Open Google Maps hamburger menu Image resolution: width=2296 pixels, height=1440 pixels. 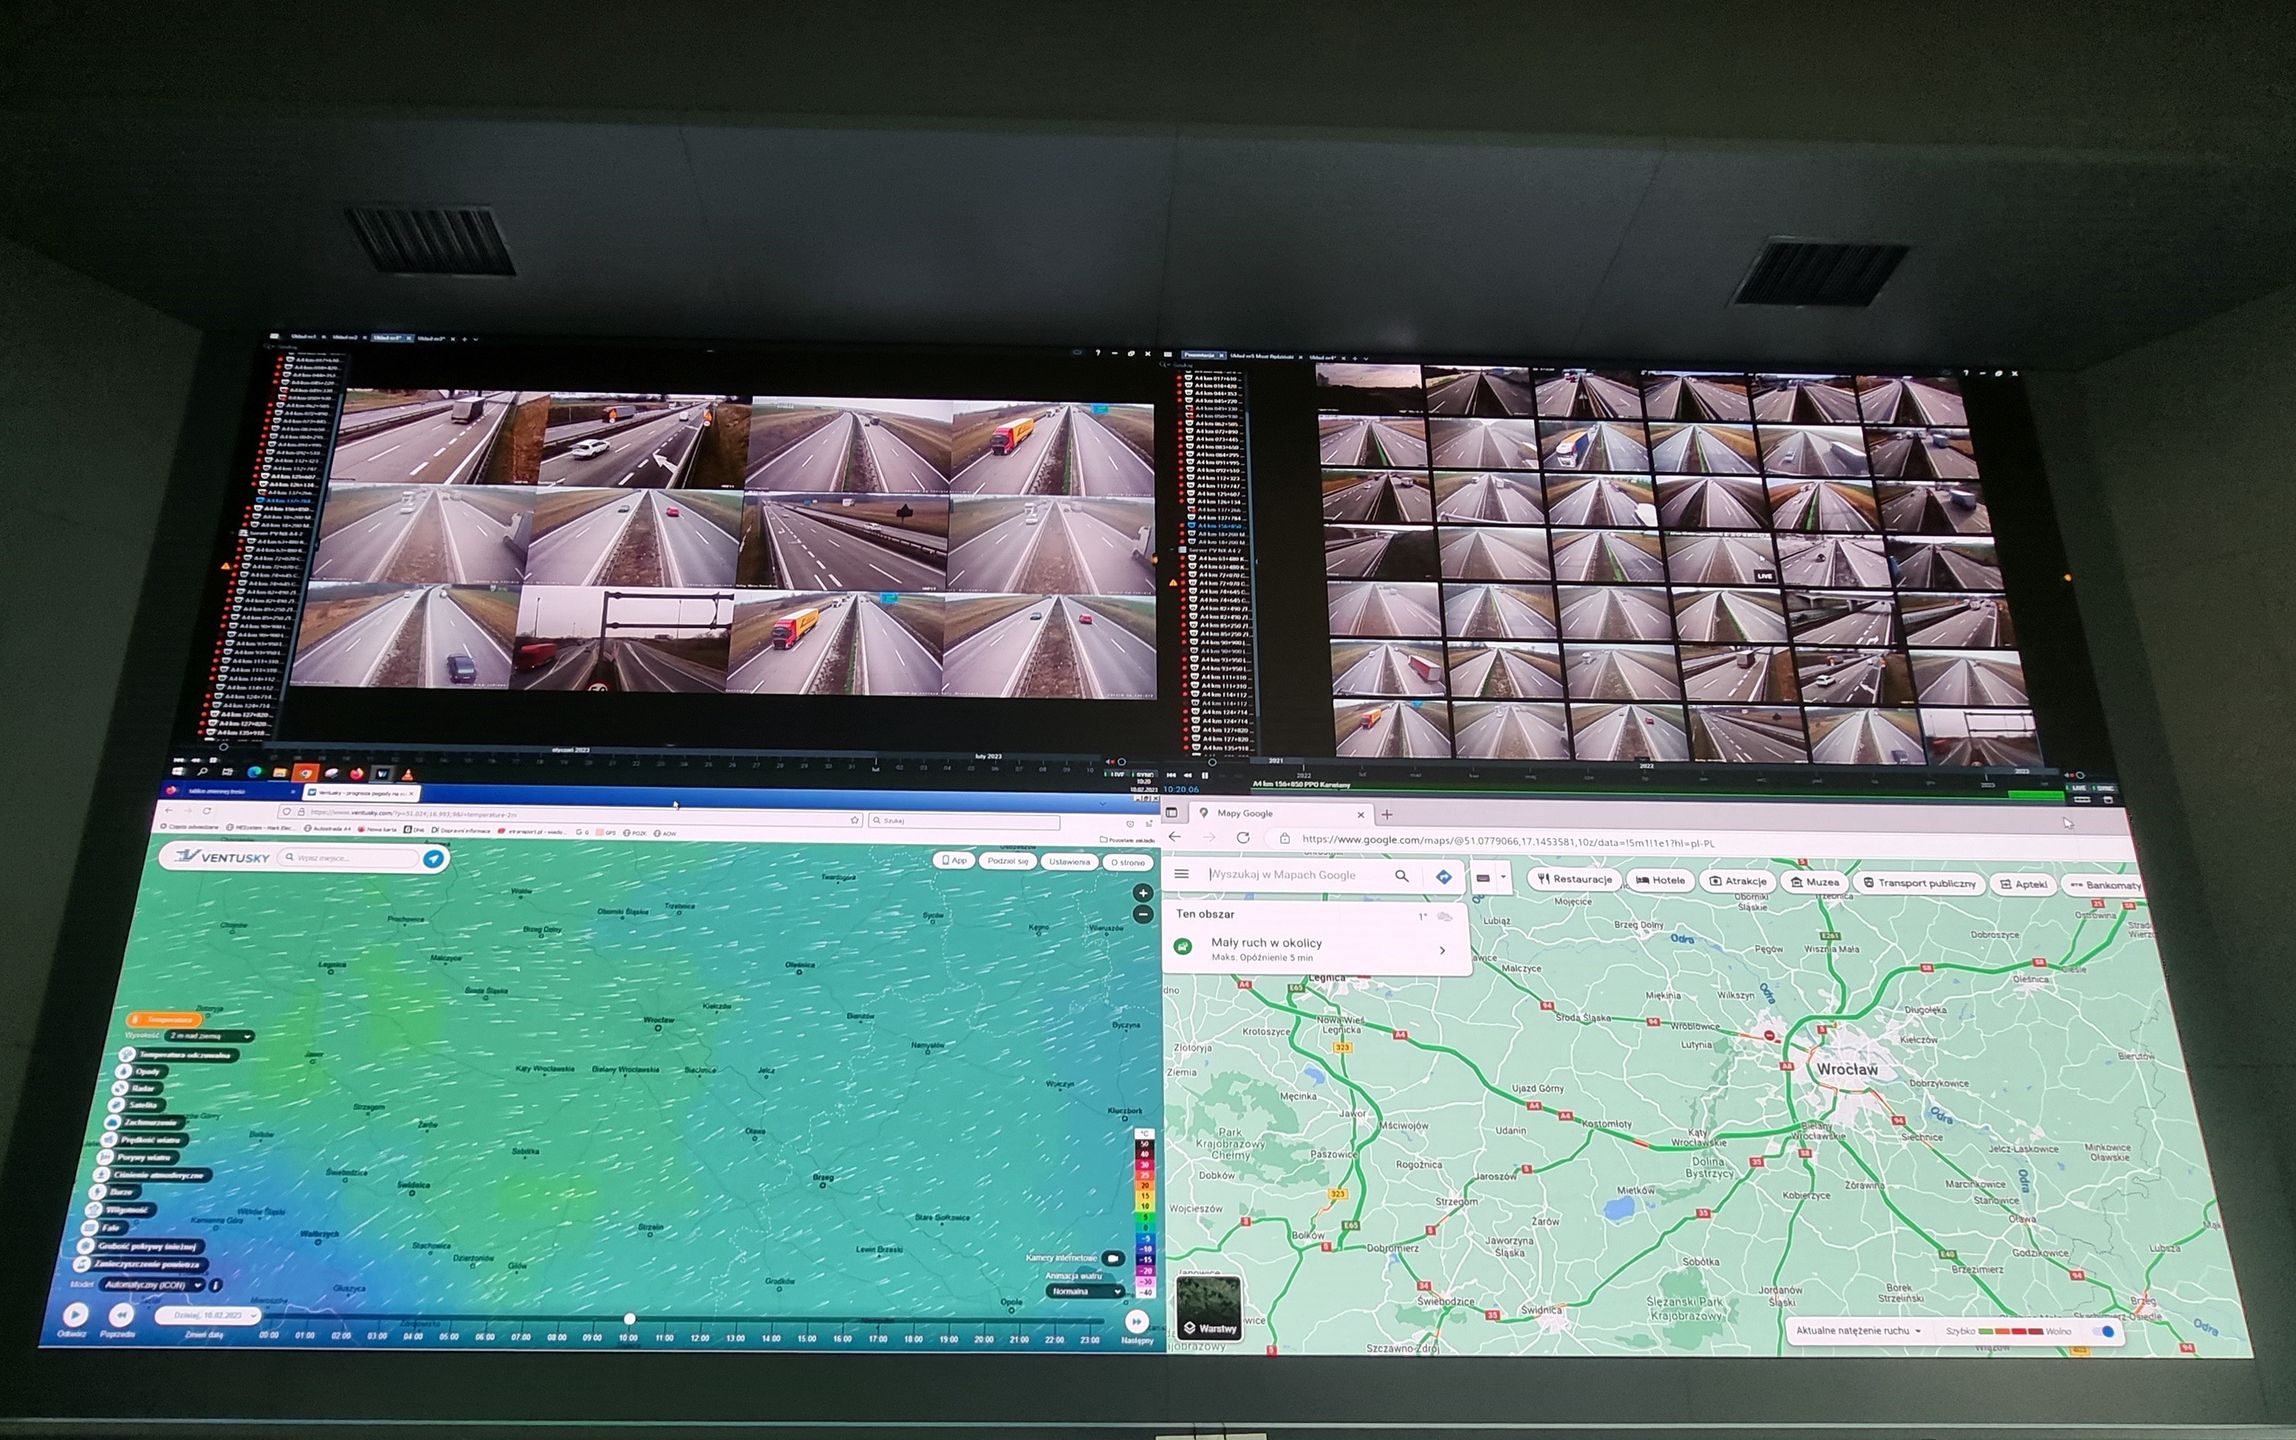coord(1181,874)
